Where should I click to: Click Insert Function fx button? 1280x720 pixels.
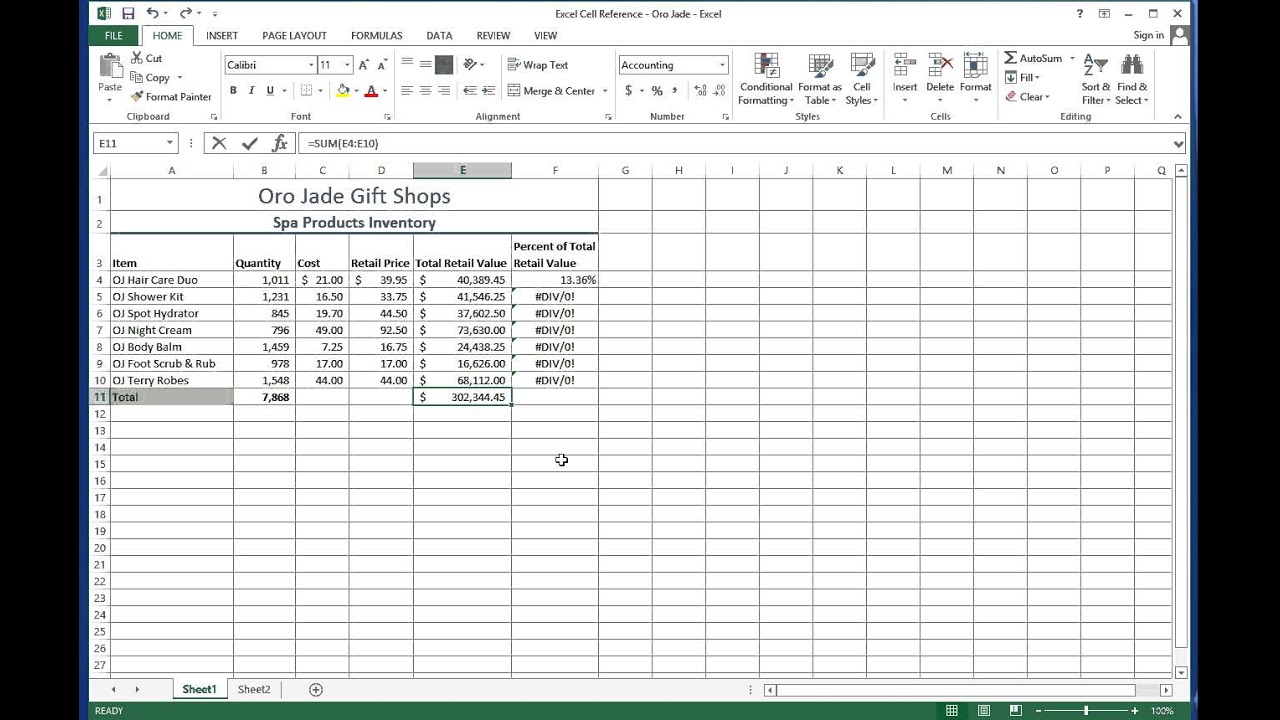pyautogui.click(x=280, y=143)
